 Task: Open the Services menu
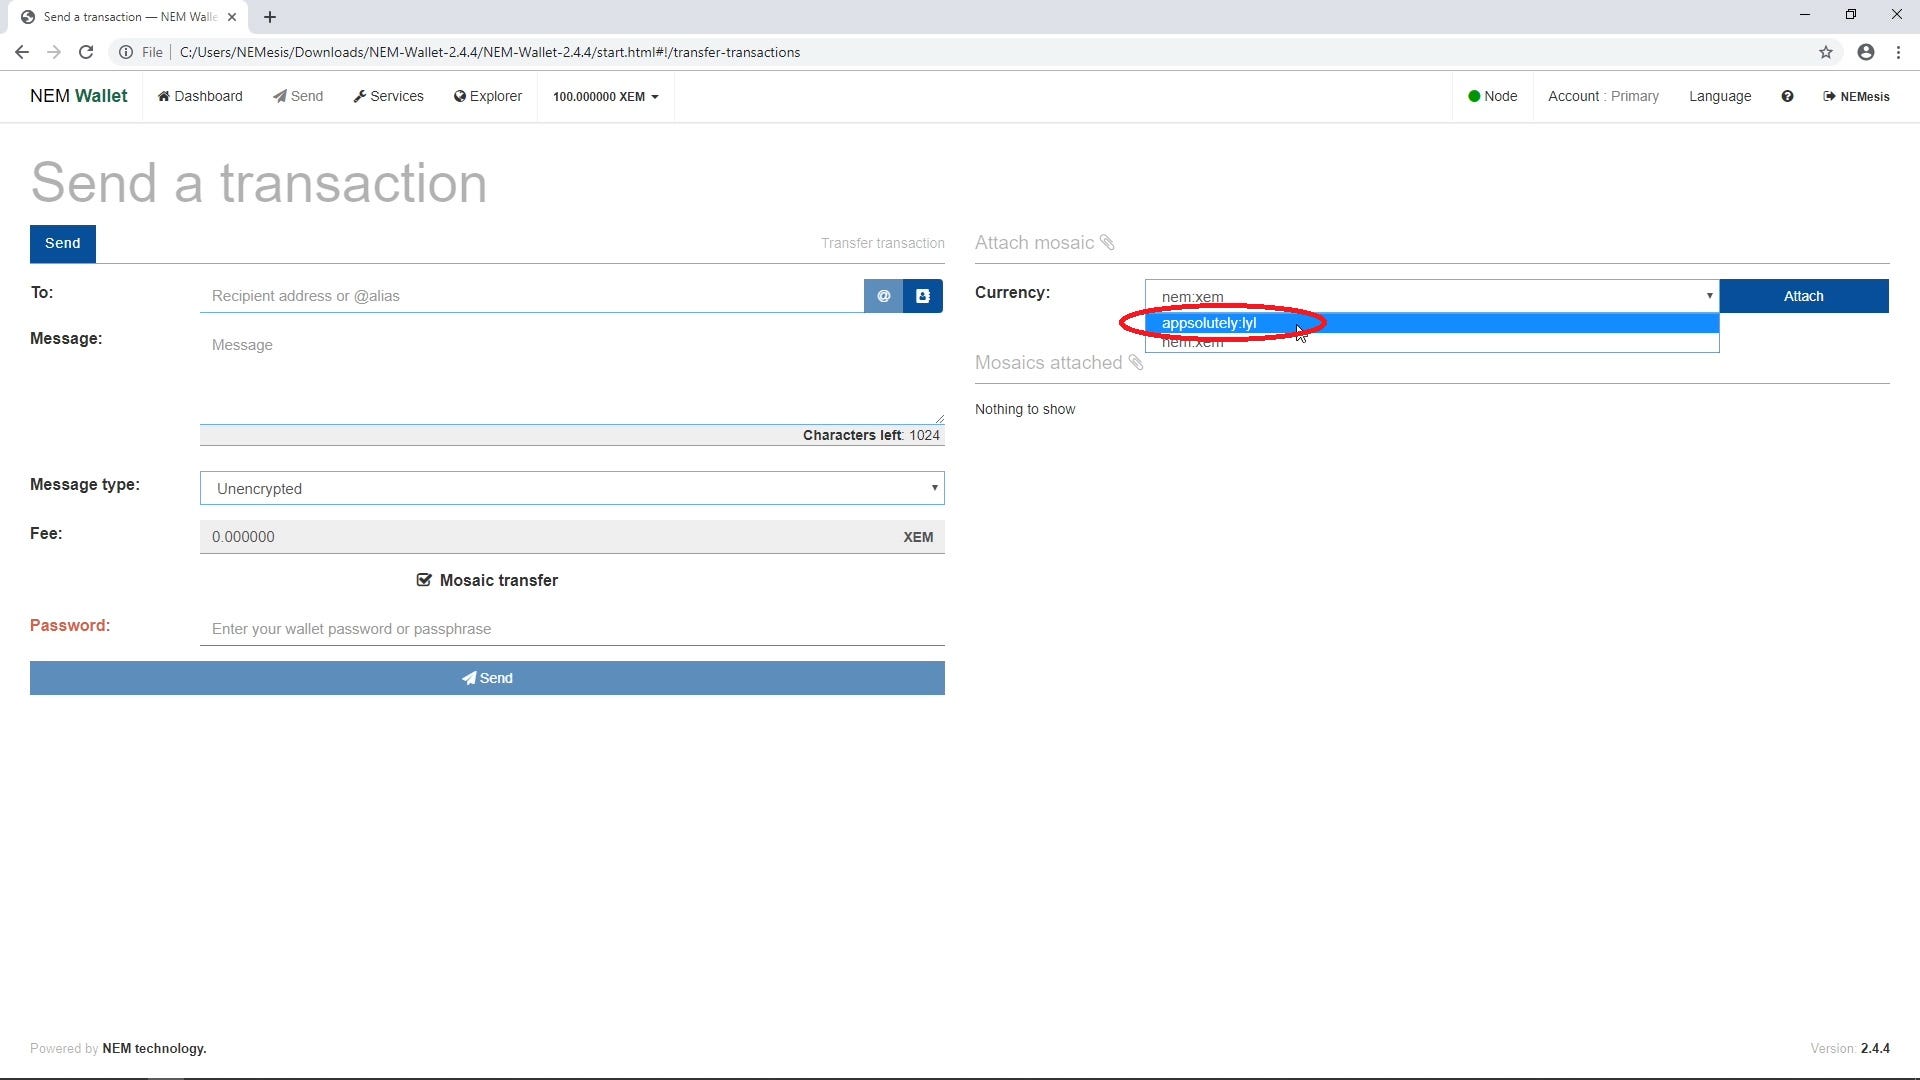click(388, 96)
